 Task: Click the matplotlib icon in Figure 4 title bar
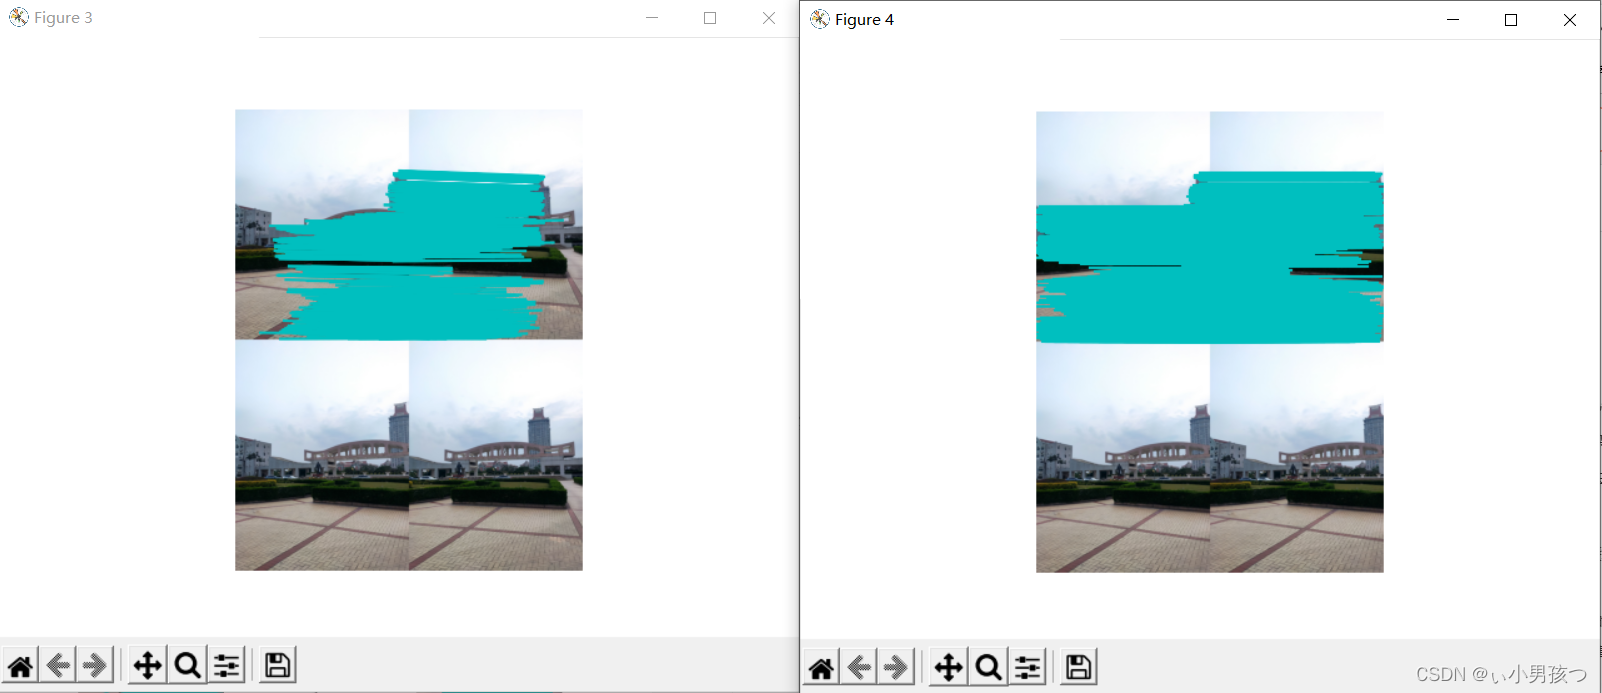[820, 19]
